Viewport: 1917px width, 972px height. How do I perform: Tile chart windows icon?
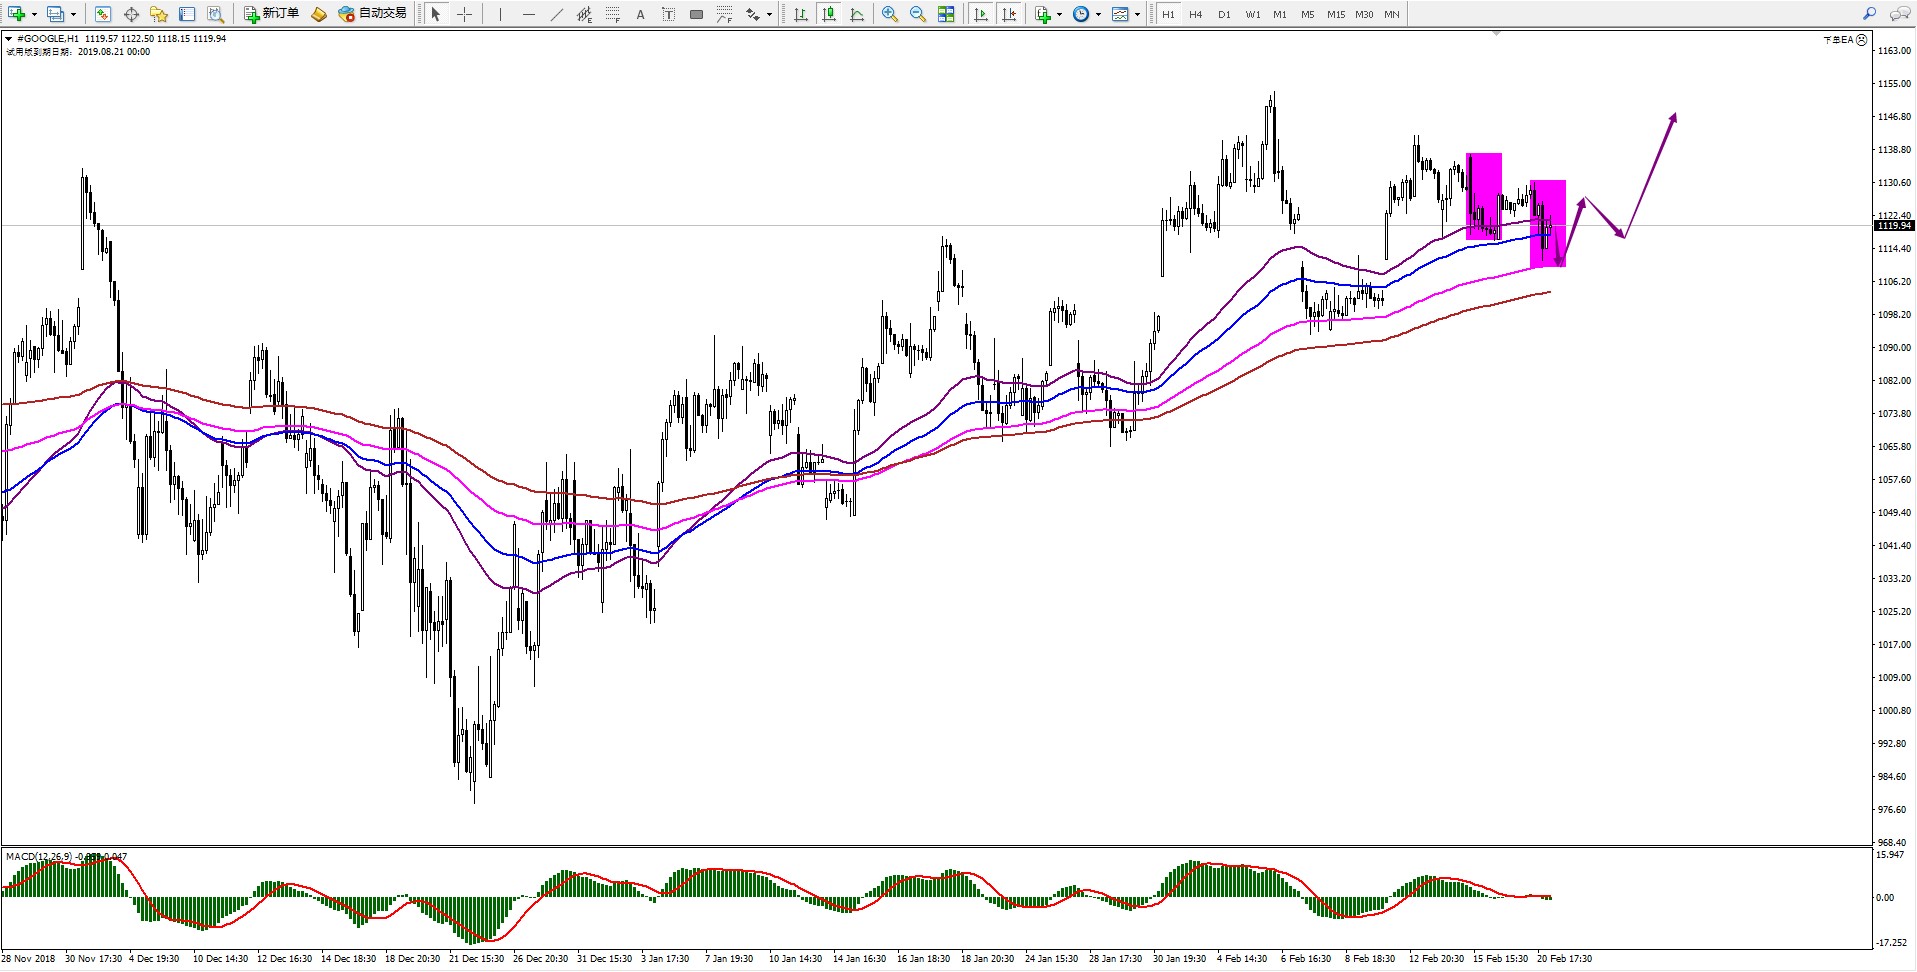pyautogui.click(x=946, y=14)
